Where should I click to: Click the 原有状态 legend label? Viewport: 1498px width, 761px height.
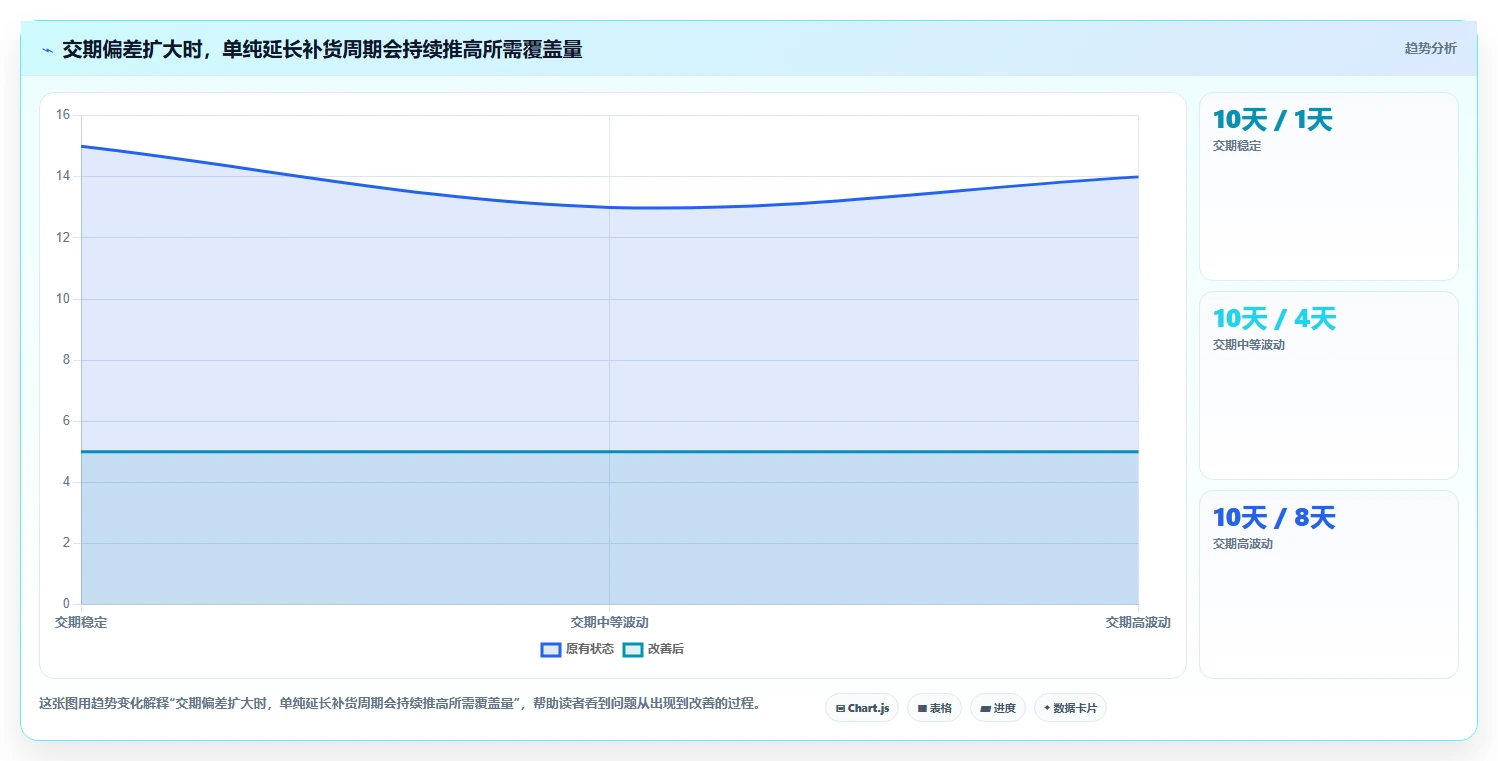tap(590, 649)
